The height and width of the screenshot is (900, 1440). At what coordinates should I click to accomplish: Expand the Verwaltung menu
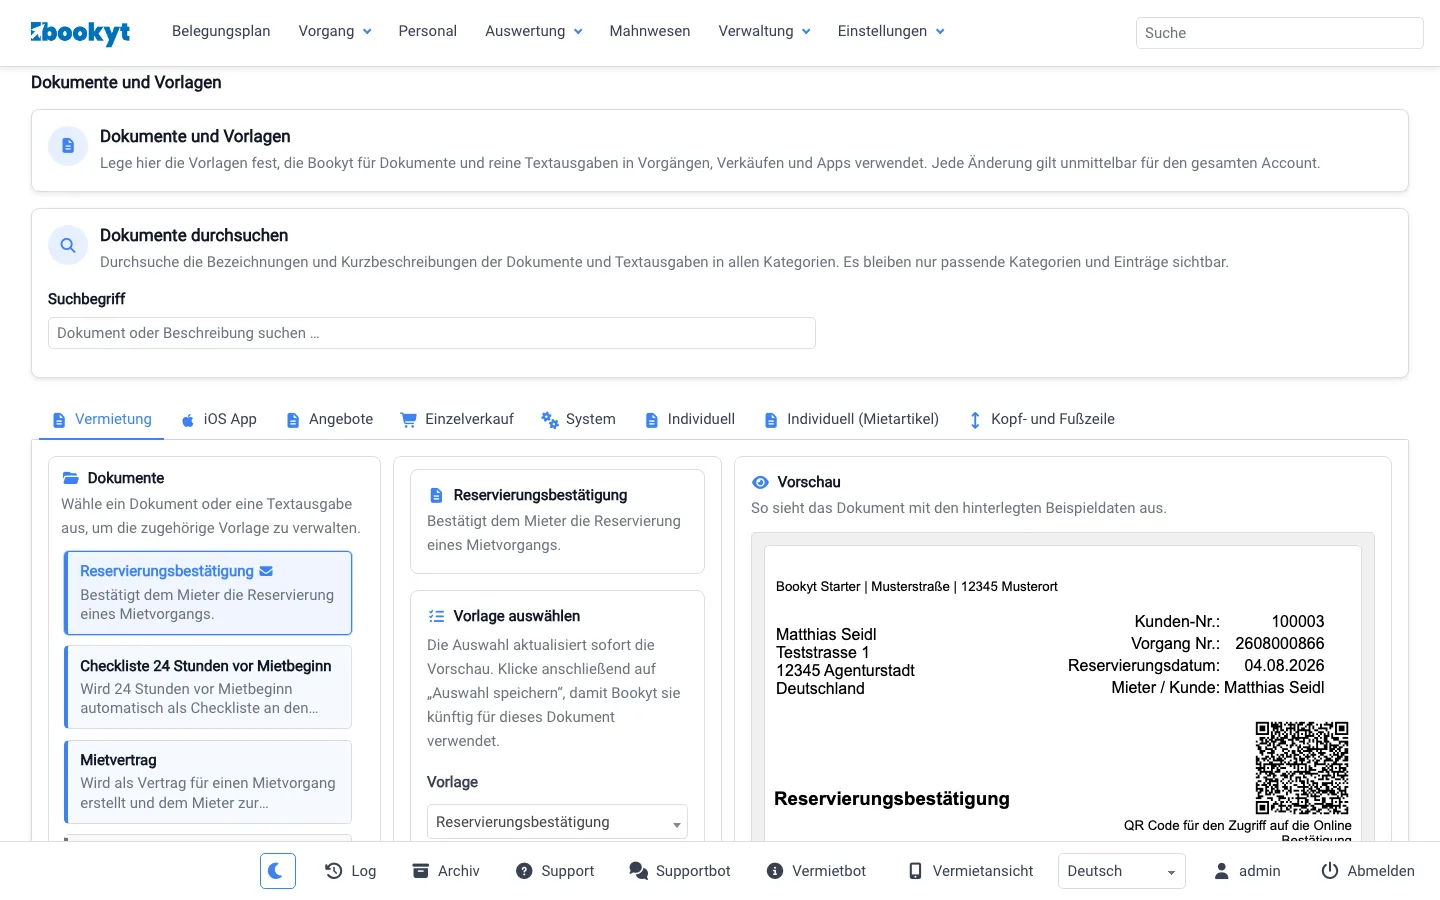(x=765, y=31)
